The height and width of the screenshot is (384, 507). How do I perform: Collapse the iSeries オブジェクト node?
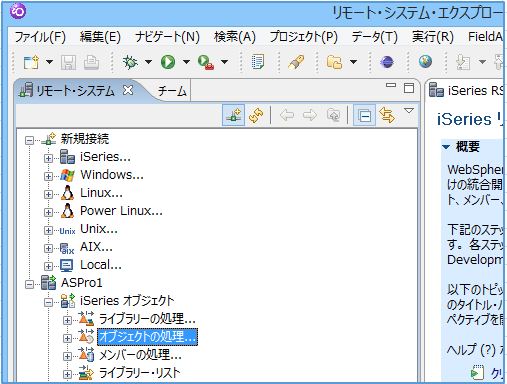[48, 302]
